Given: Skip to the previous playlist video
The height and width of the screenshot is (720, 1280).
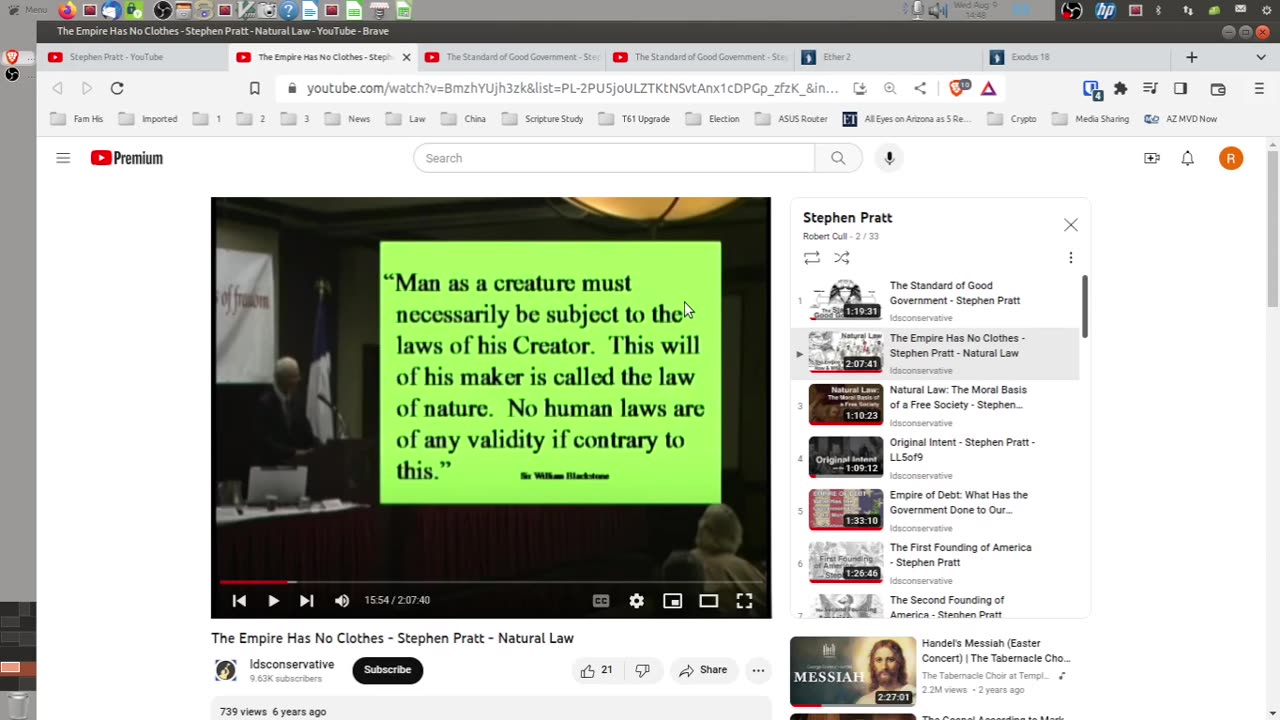Looking at the screenshot, I should pyautogui.click(x=239, y=601).
